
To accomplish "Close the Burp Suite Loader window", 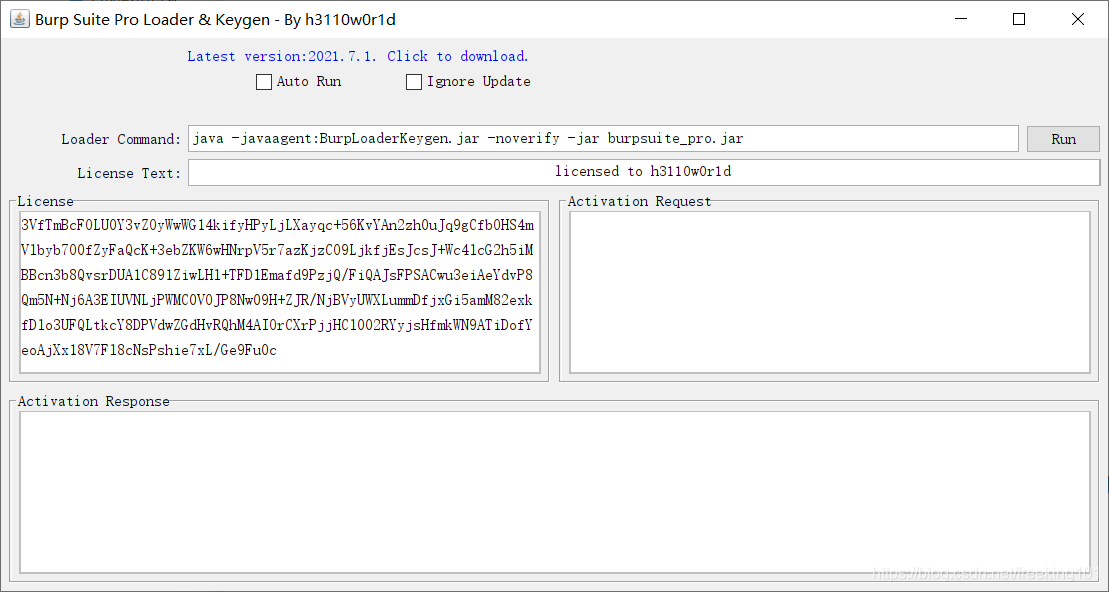I will click(x=1078, y=19).
